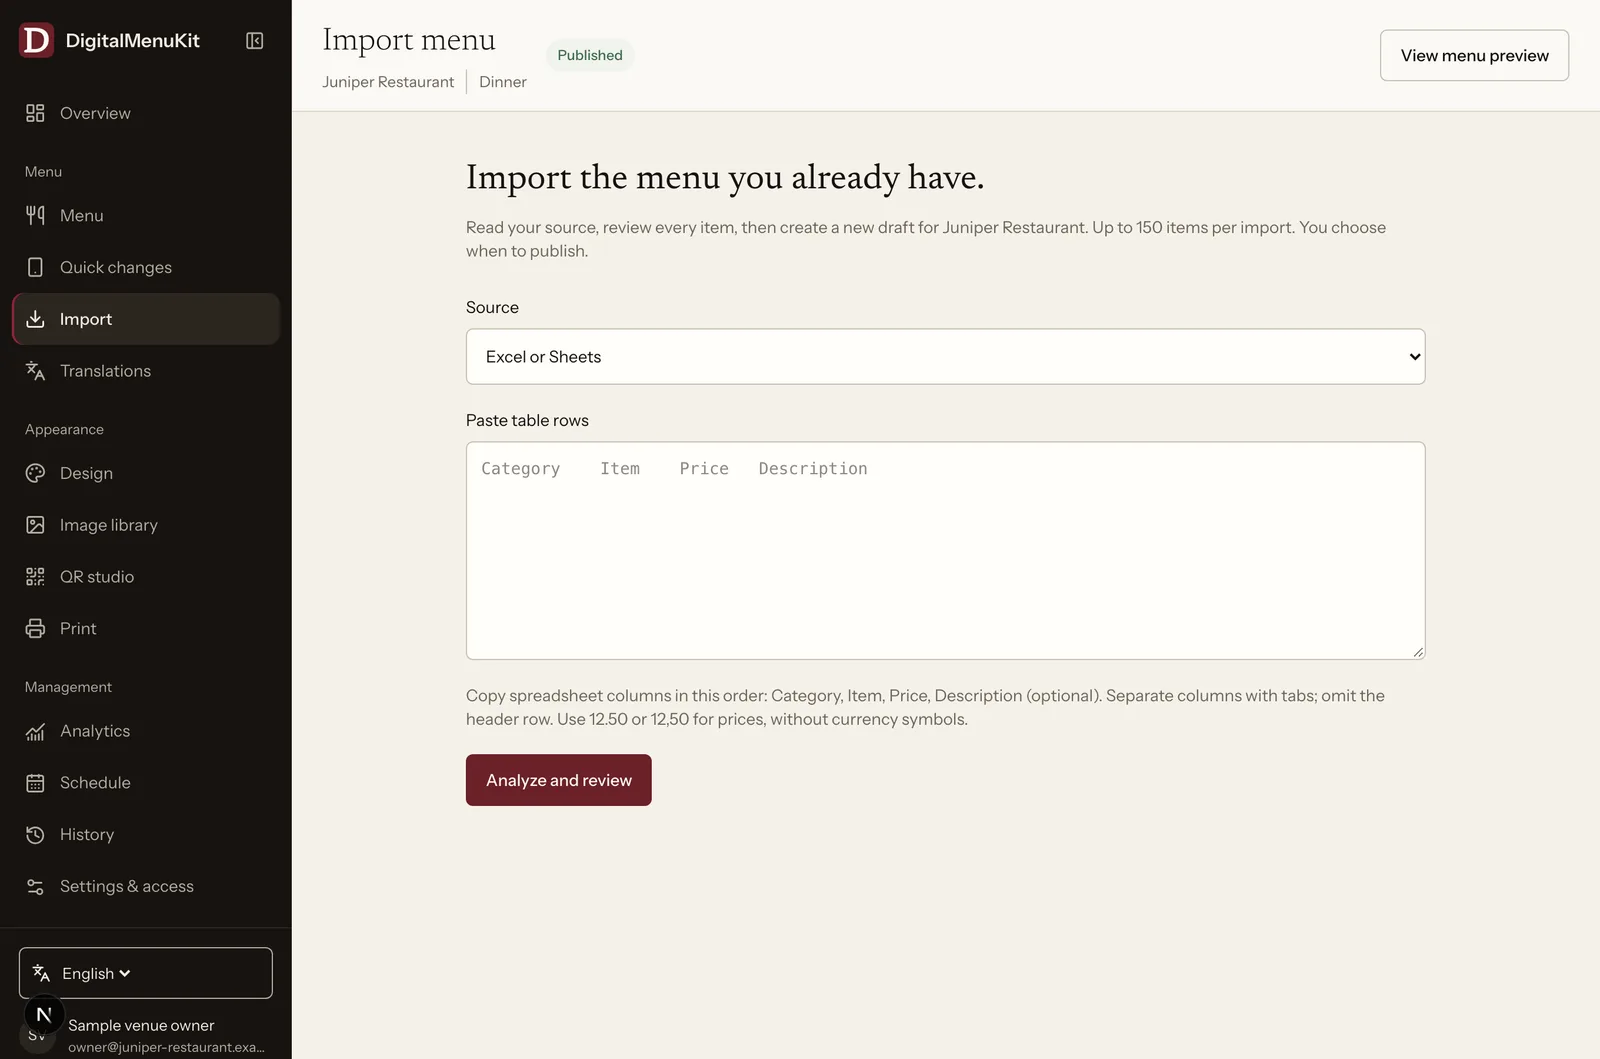This screenshot has width=1600, height=1059.
Task: Select the Import sidebar item
Action: [146, 319]
